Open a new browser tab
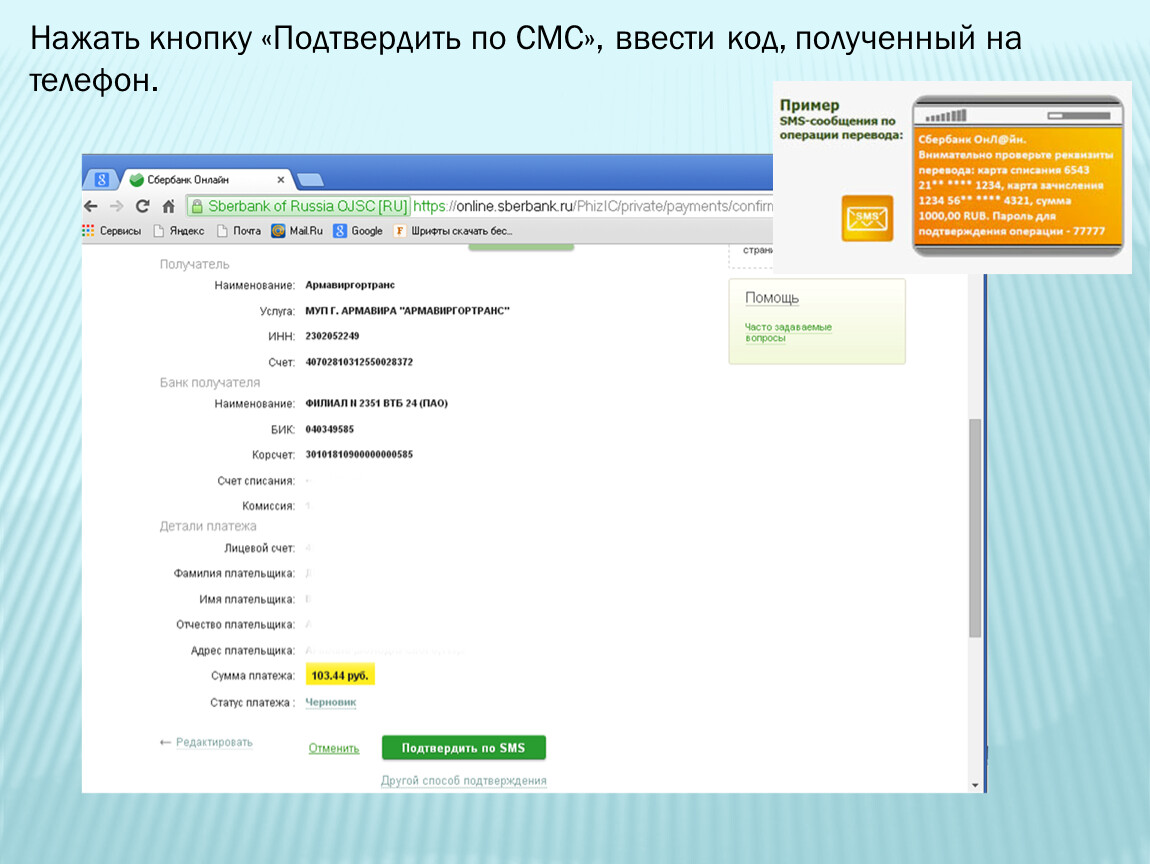Image resolution: width=1150 pixels, height=864 pixels. point(310,180)
